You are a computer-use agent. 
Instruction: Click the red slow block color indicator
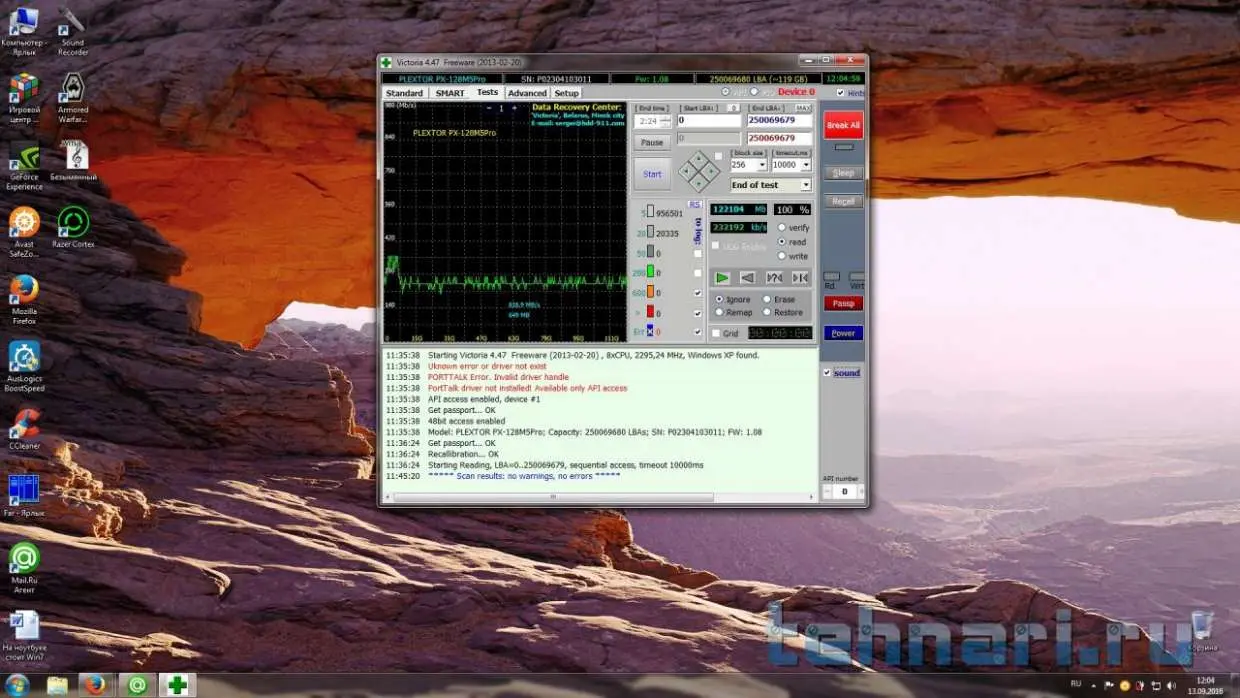pyautogui.click(x=650, y=311)
